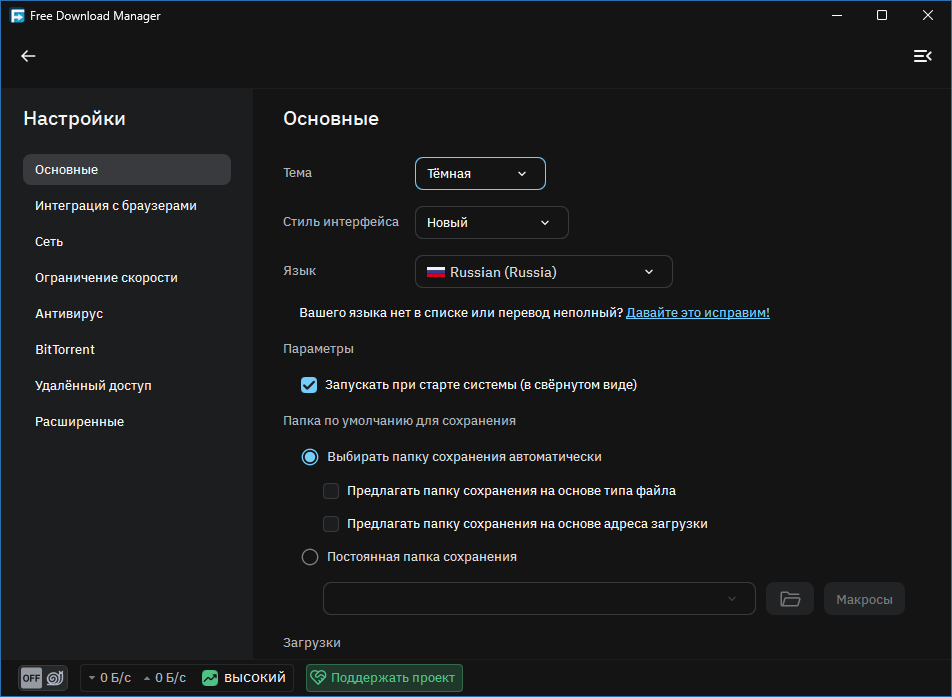The width and height of the screenshot is (952, 697).
Task: Click the Поддержать проект button
Action: 384,678
